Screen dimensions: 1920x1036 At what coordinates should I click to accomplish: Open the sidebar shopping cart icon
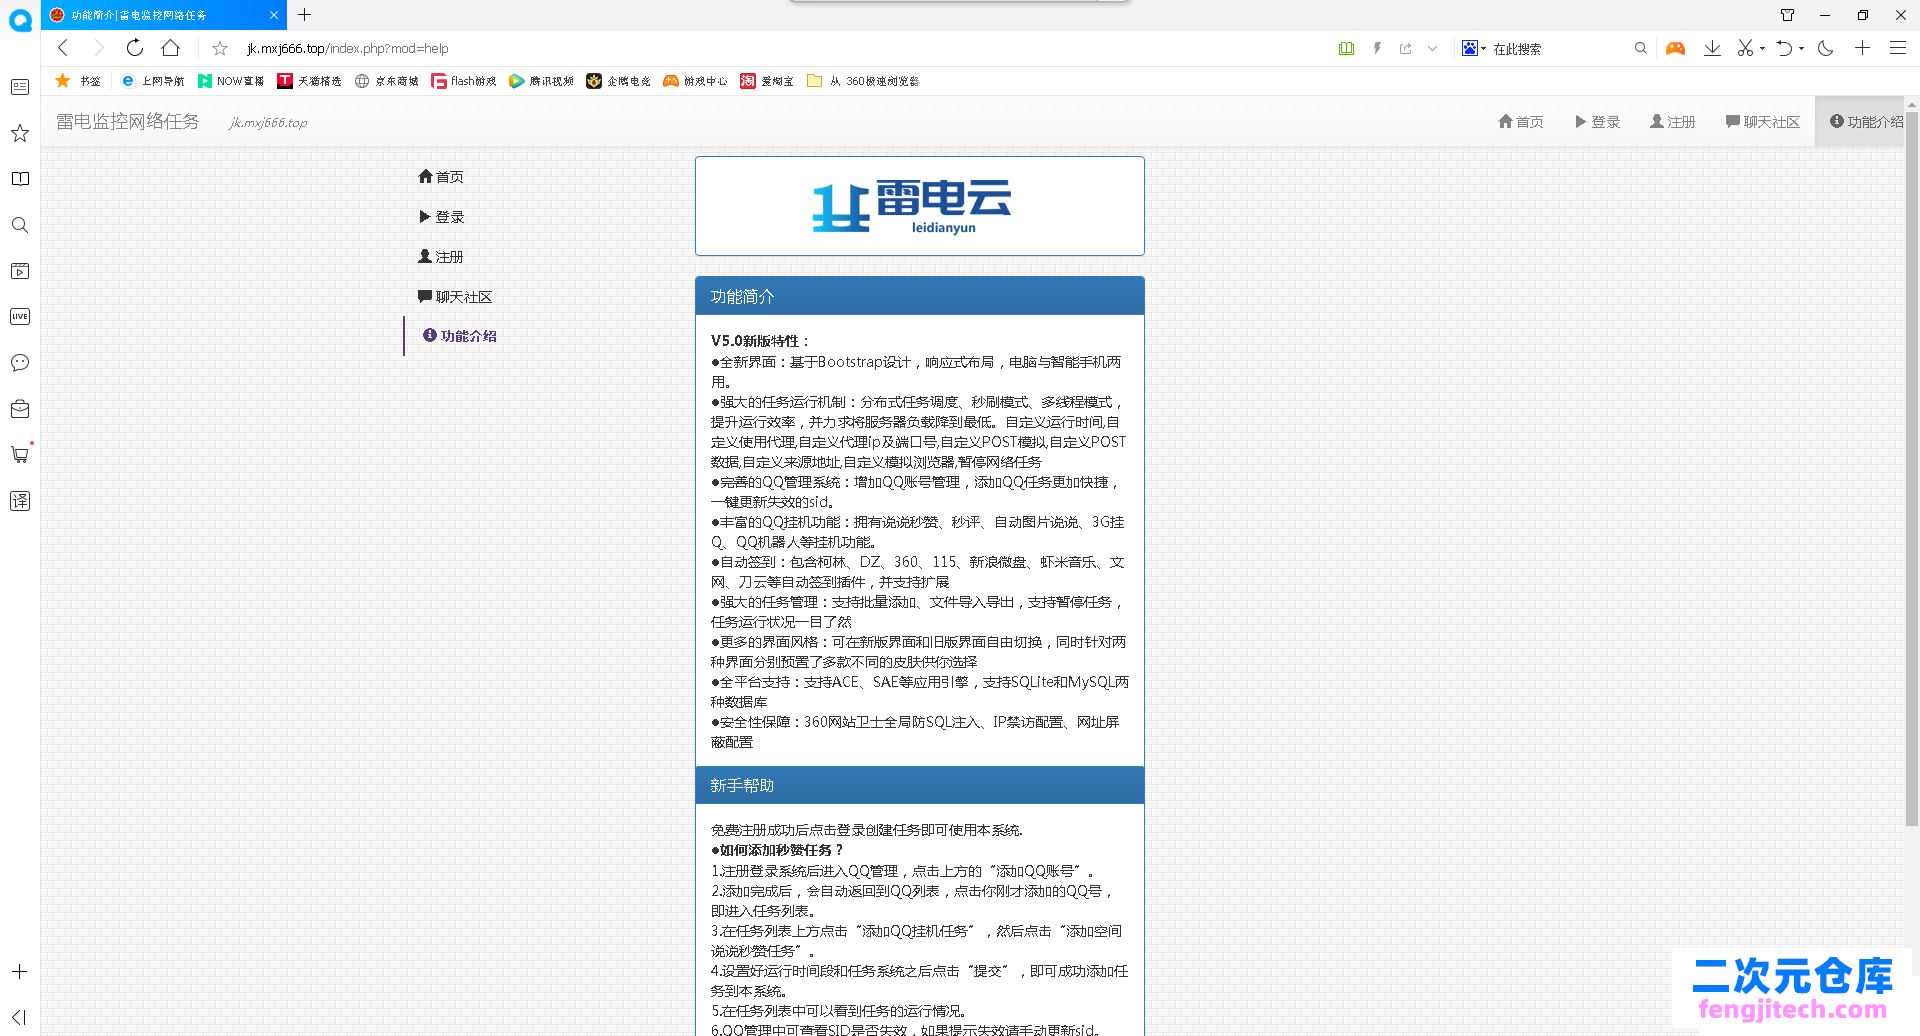(20, 455)
